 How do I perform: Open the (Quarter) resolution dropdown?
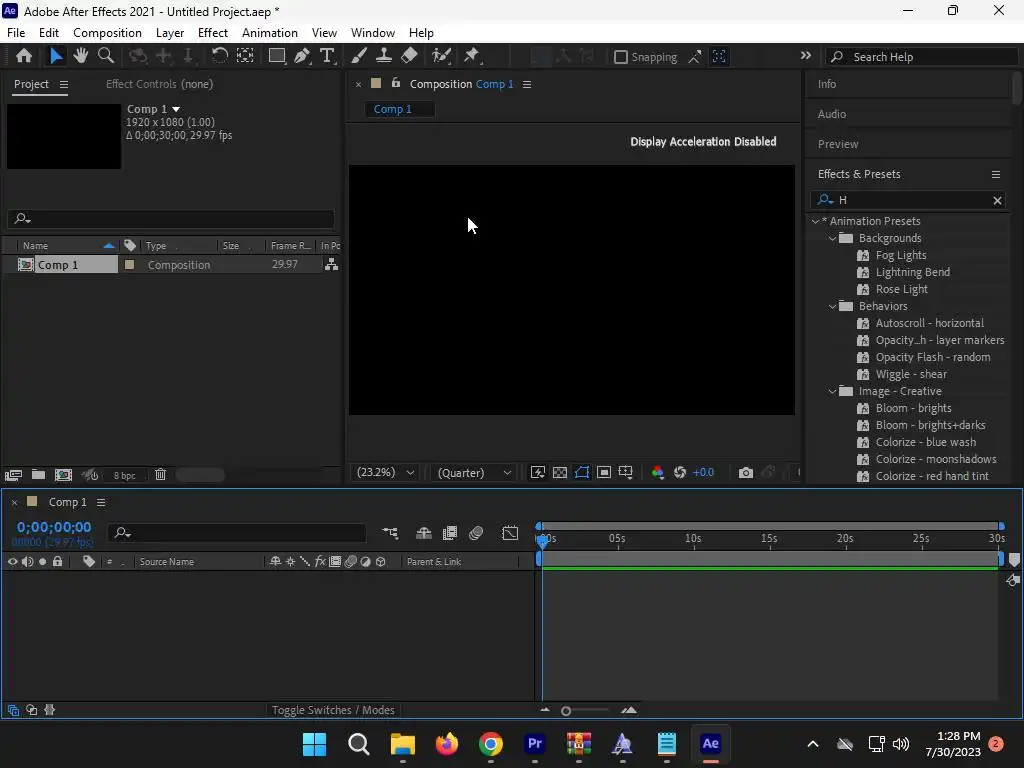474,472
